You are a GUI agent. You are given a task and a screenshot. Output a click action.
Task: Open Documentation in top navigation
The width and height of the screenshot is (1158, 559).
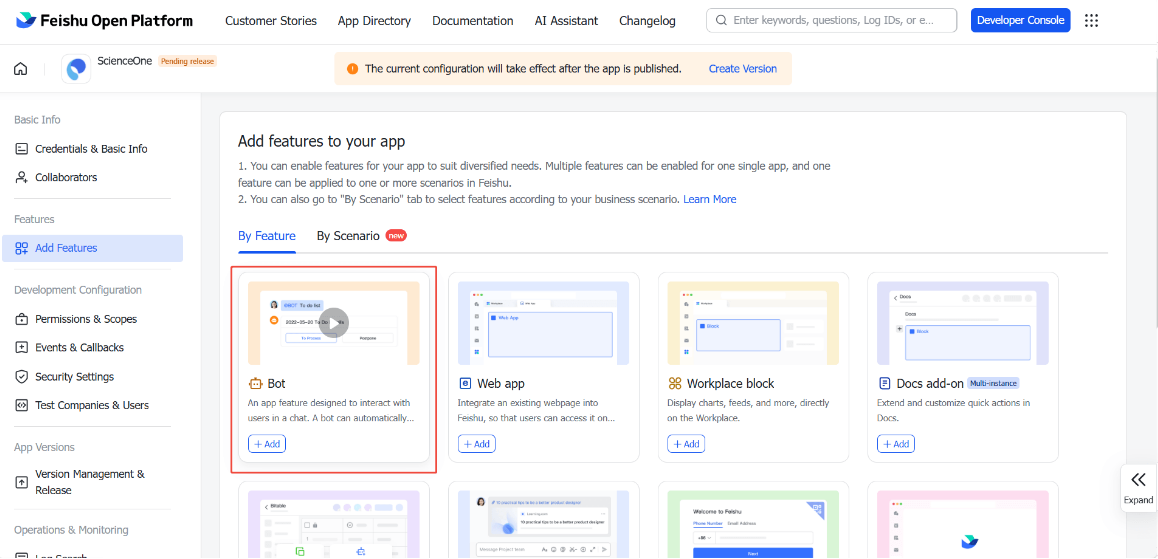pyautogui.click(x=473, y=21)
